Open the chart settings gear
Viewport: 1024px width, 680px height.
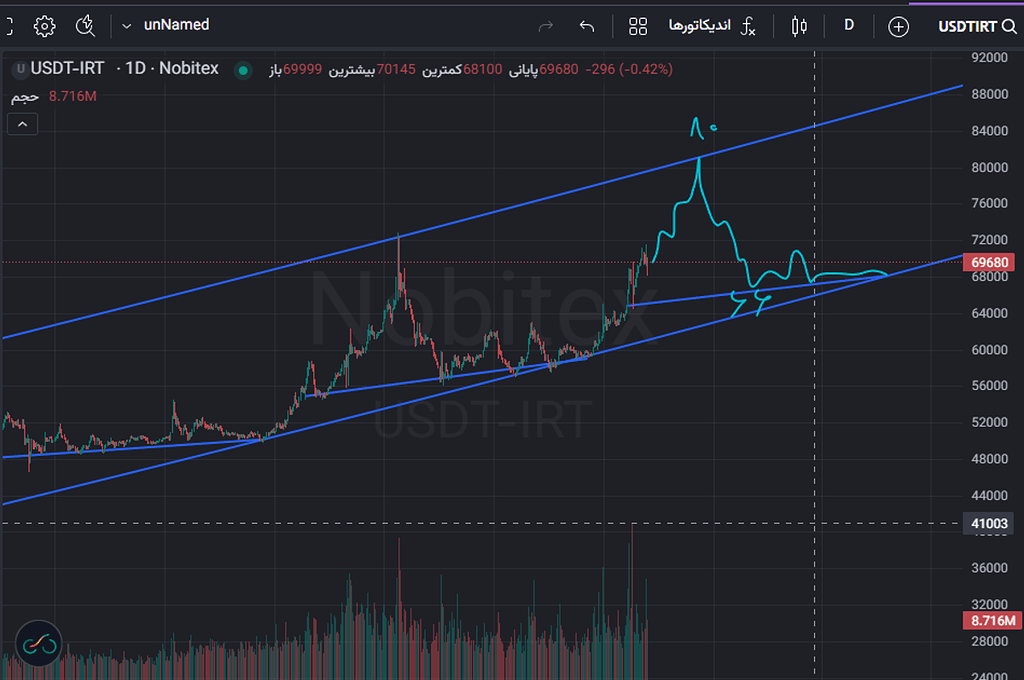coord(44,25)
